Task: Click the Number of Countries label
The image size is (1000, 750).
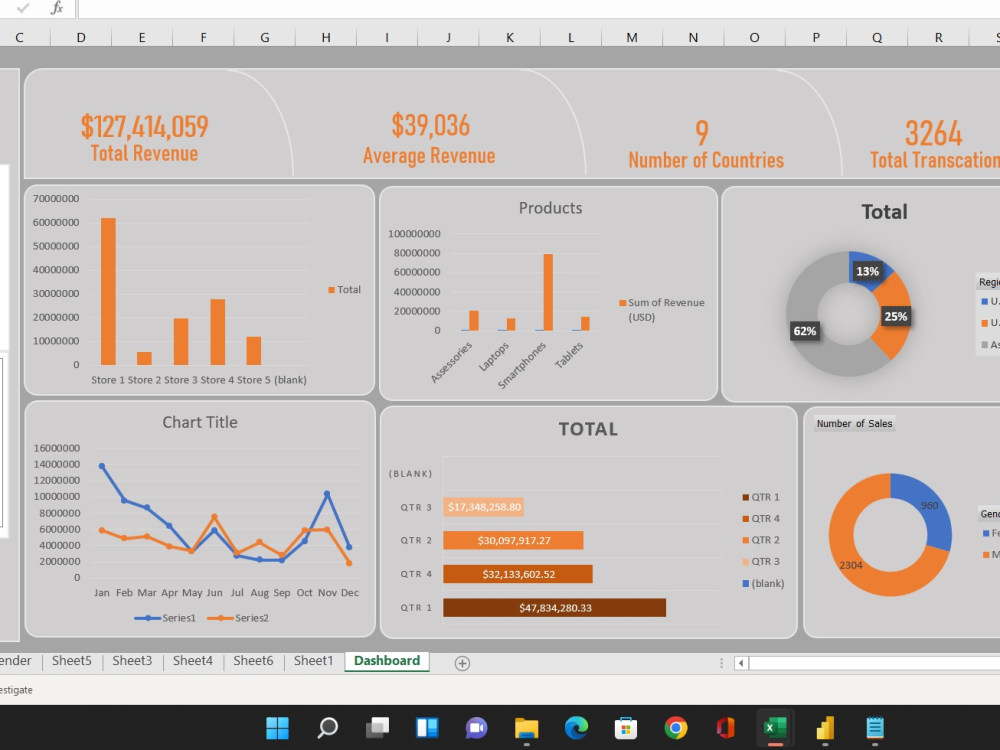Action: (x=706, y=159)
